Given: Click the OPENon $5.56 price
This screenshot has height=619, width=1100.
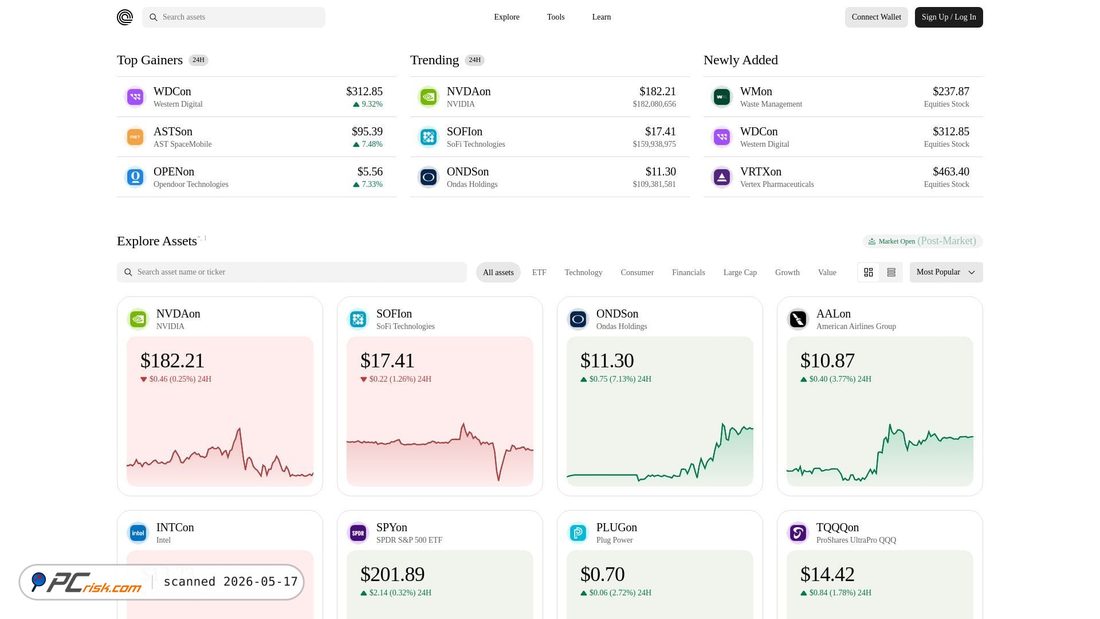Looking at the screenshot, I should point(370,171).
